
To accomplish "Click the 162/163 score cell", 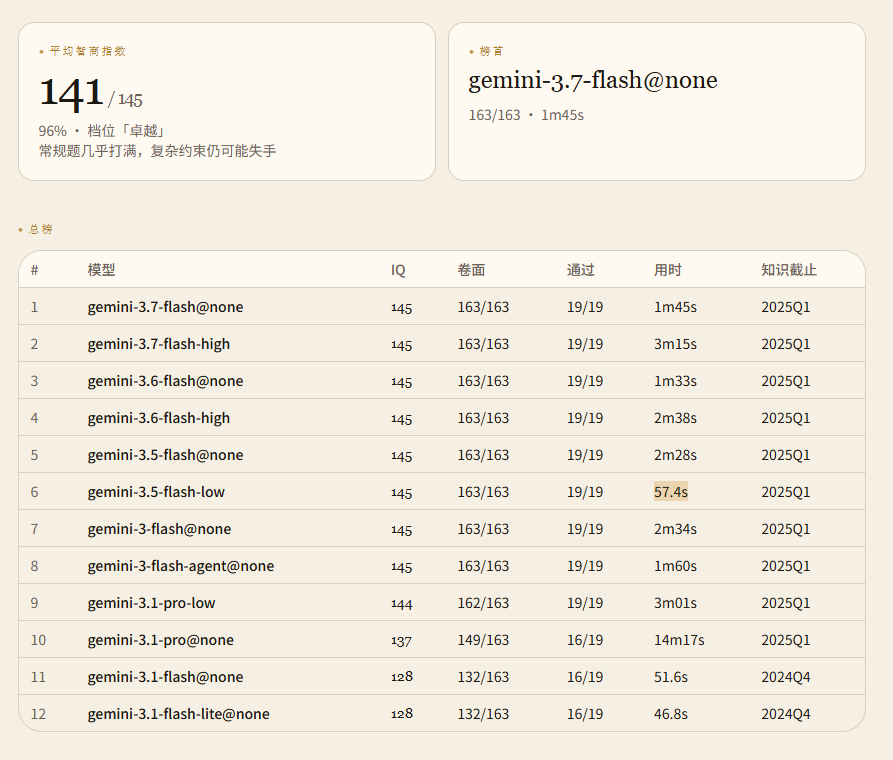I will click(x=483, y=603).
